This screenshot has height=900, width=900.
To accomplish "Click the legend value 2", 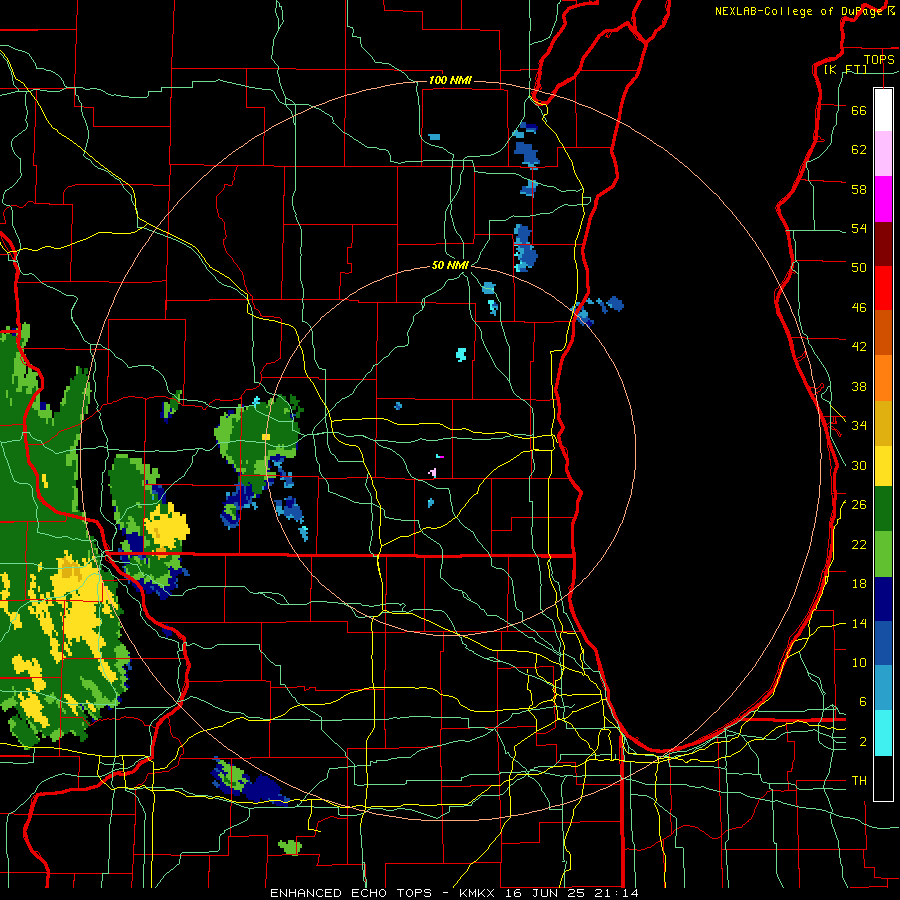I will (x=862, y=741).
